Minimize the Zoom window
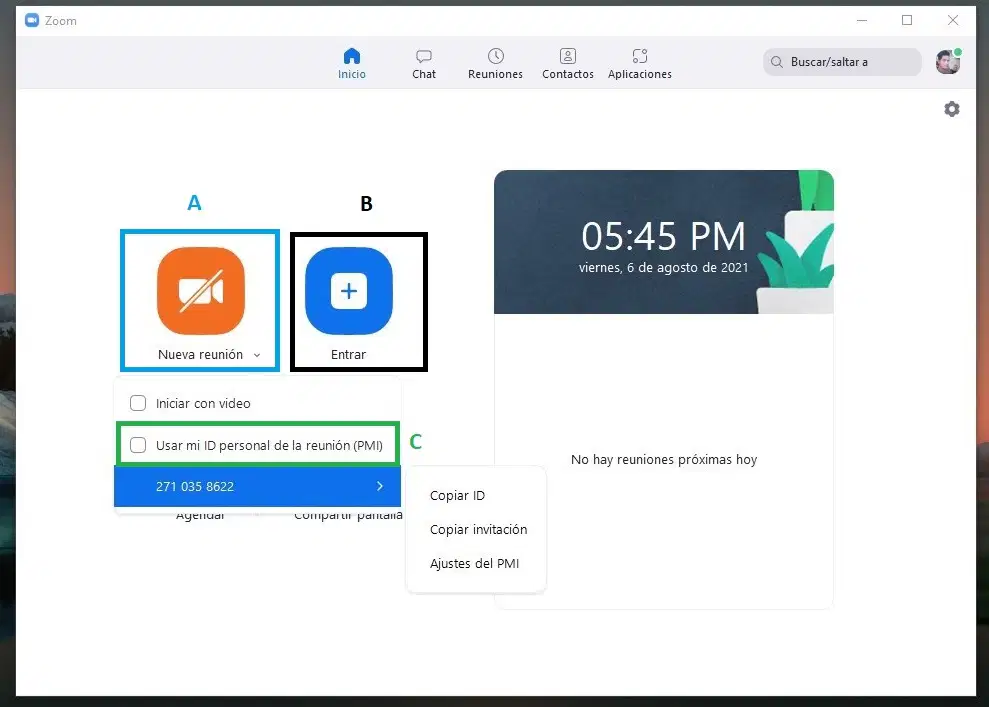The height and width of the screenshot is (707, 989). point(862,20)
